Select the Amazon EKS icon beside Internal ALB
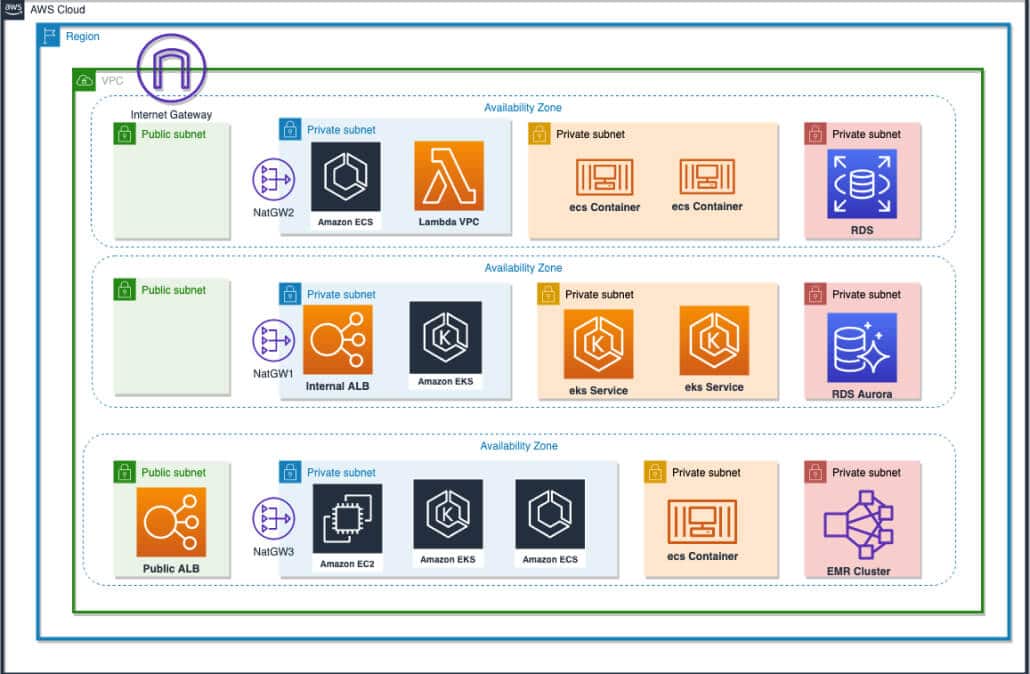 [x=445, y=338]
